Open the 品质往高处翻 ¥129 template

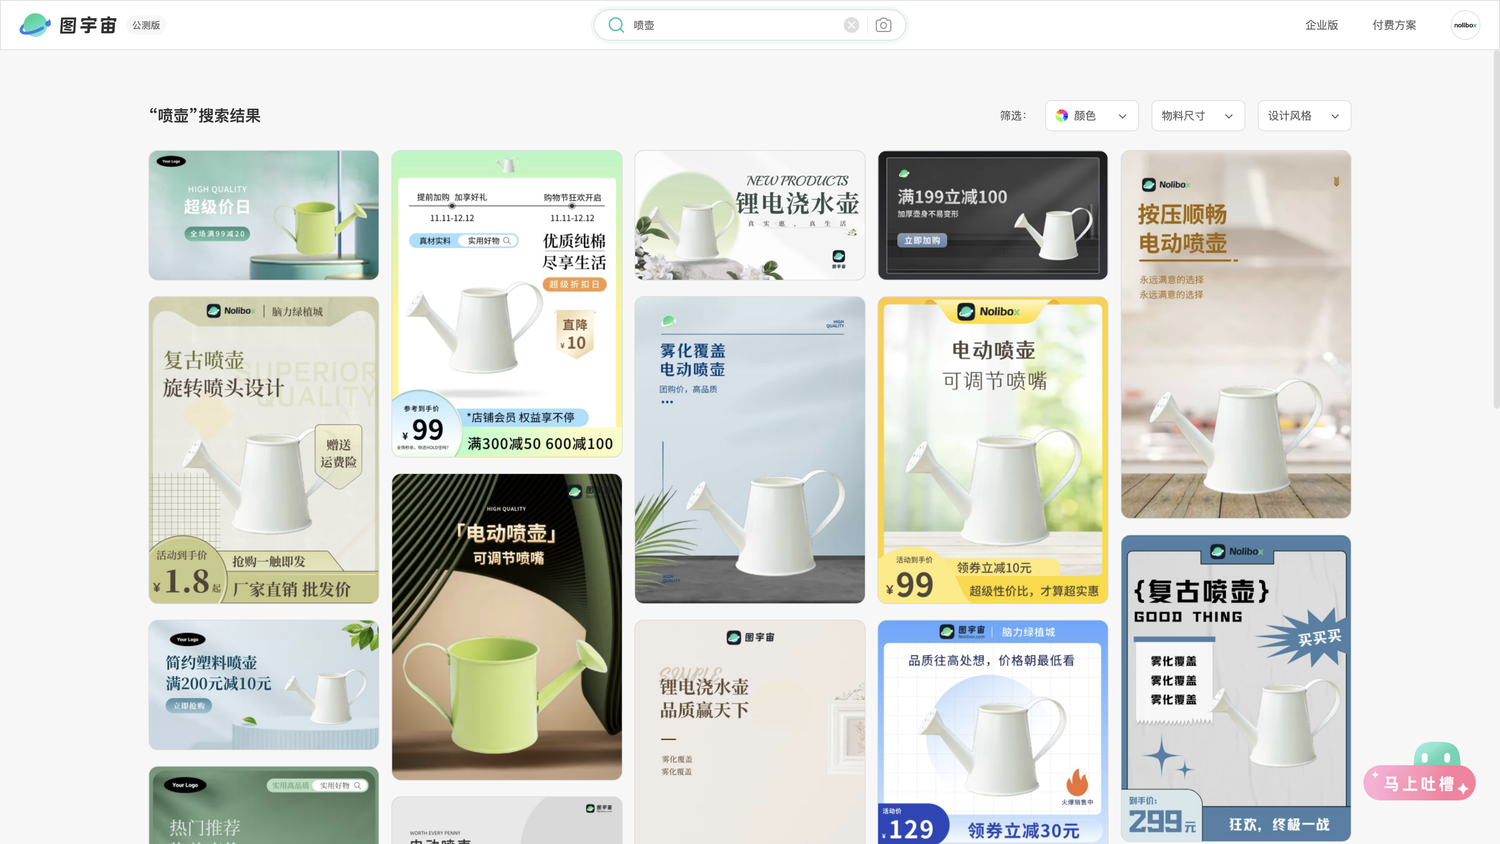993,732
